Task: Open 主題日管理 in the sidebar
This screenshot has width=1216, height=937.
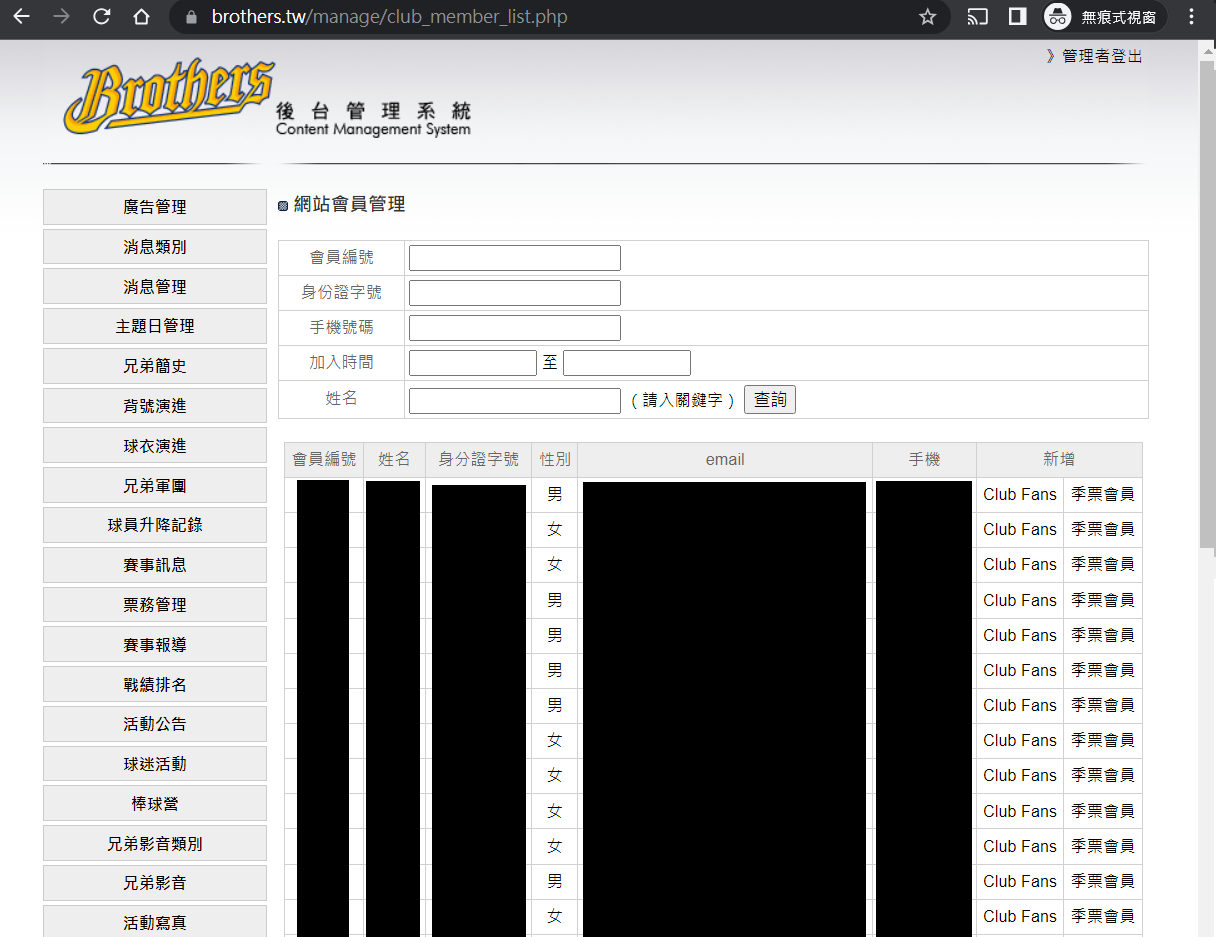Action: (155, 326)
